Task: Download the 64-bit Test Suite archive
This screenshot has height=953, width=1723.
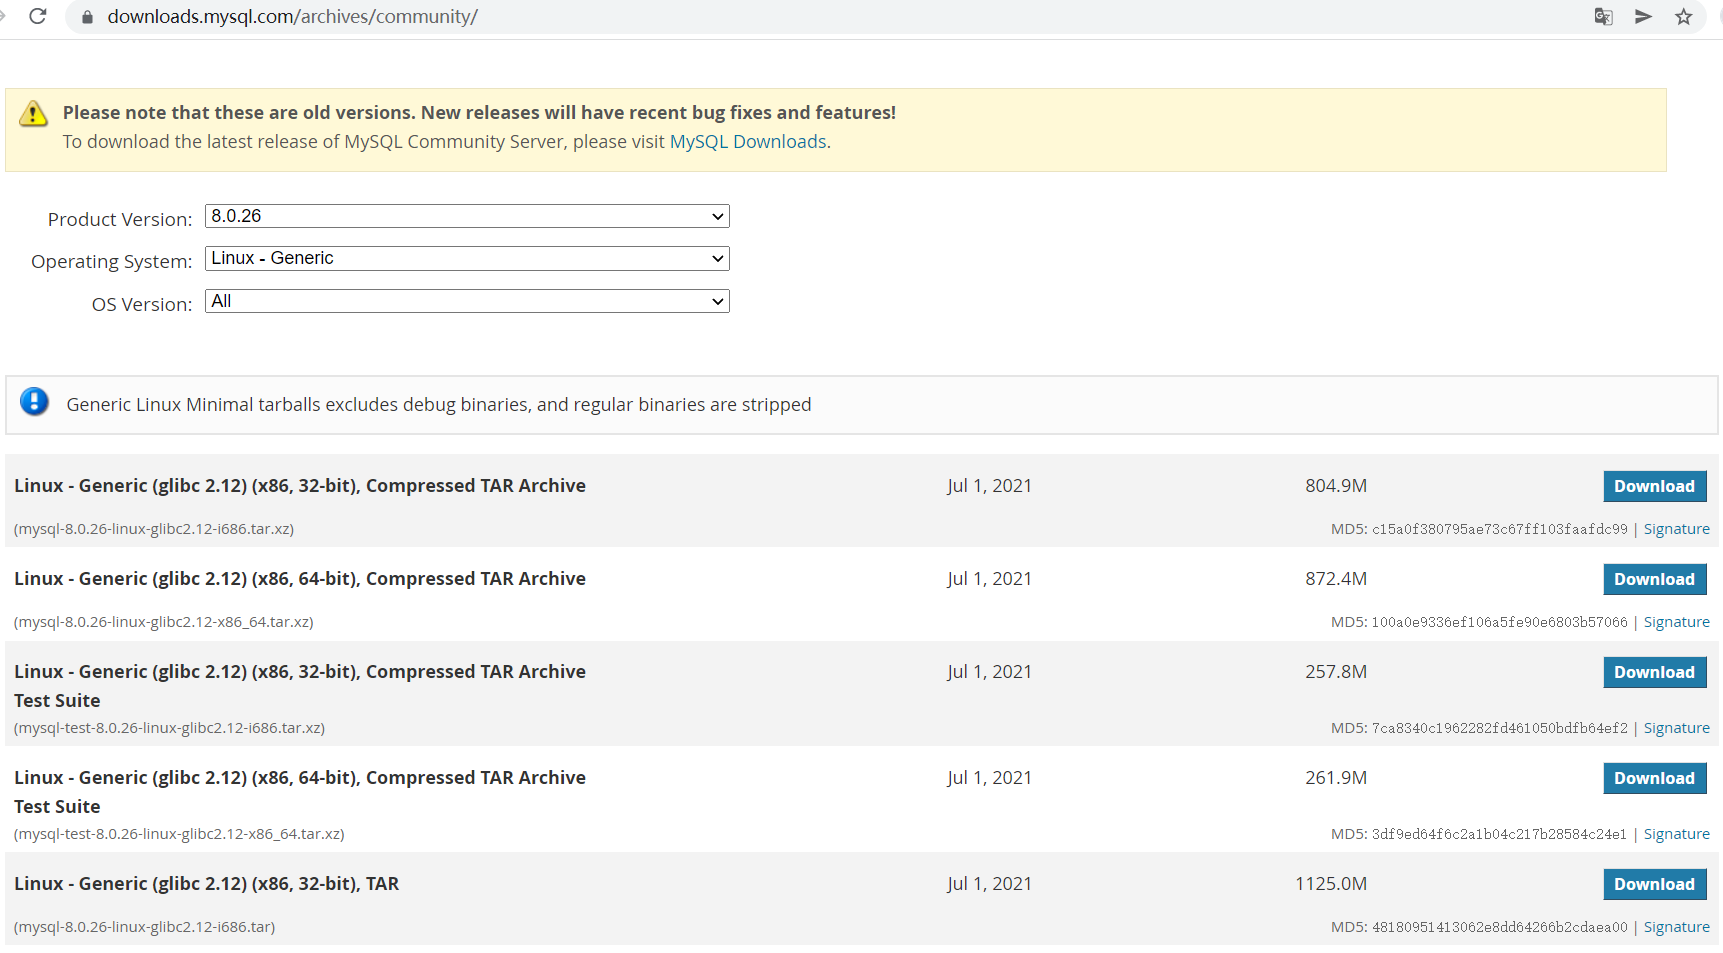Action: tap(1654, 778)
